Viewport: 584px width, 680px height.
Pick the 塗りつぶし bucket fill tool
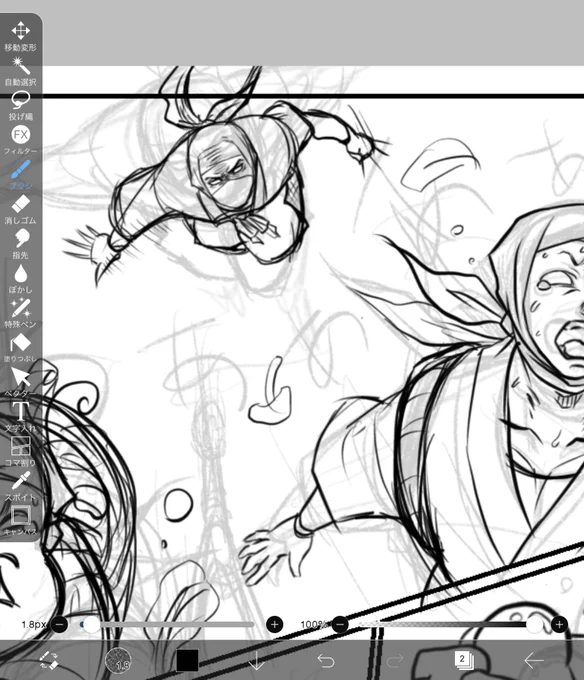(x=20, y=347)
